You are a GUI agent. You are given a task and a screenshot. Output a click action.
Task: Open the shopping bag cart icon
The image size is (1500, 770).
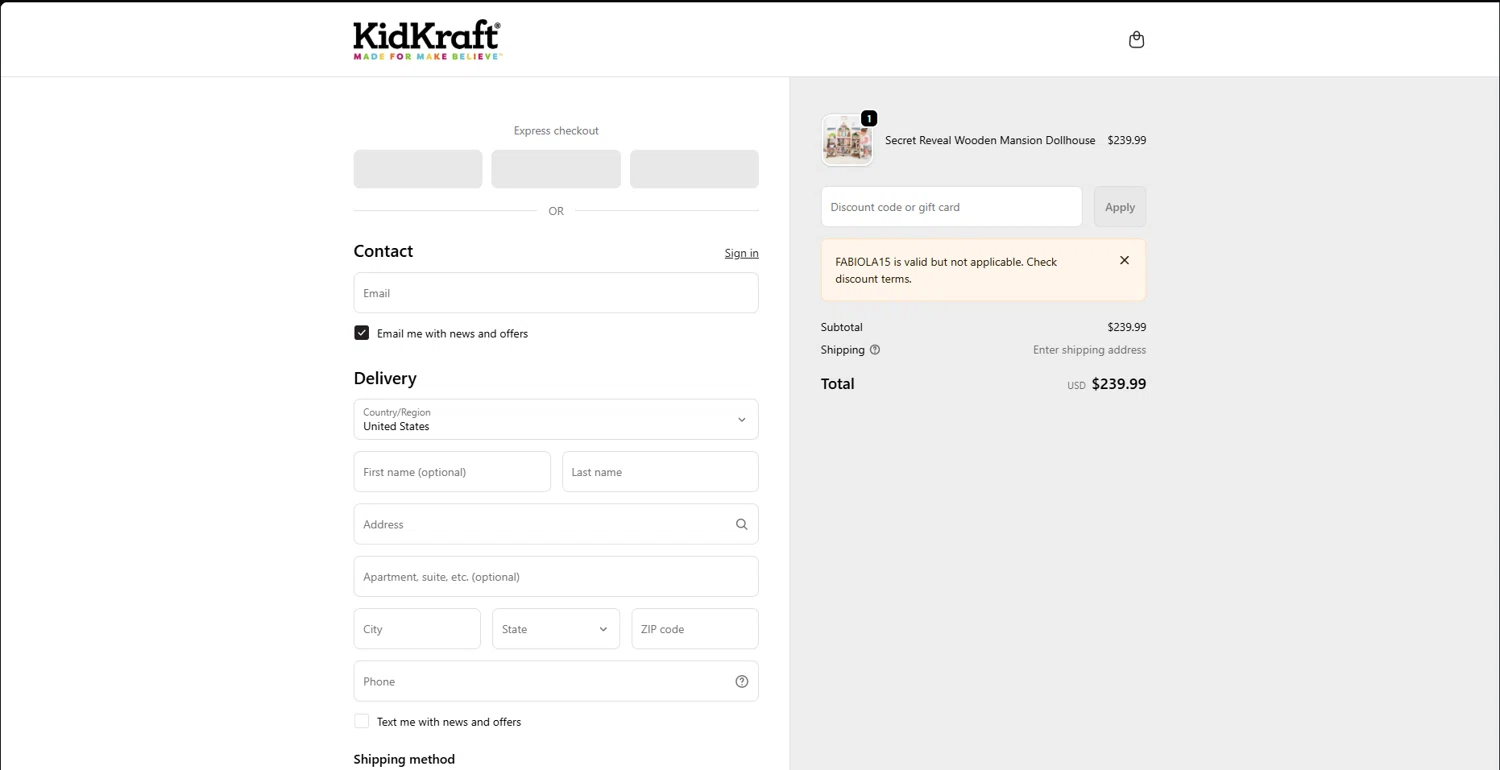(1136, 40)
